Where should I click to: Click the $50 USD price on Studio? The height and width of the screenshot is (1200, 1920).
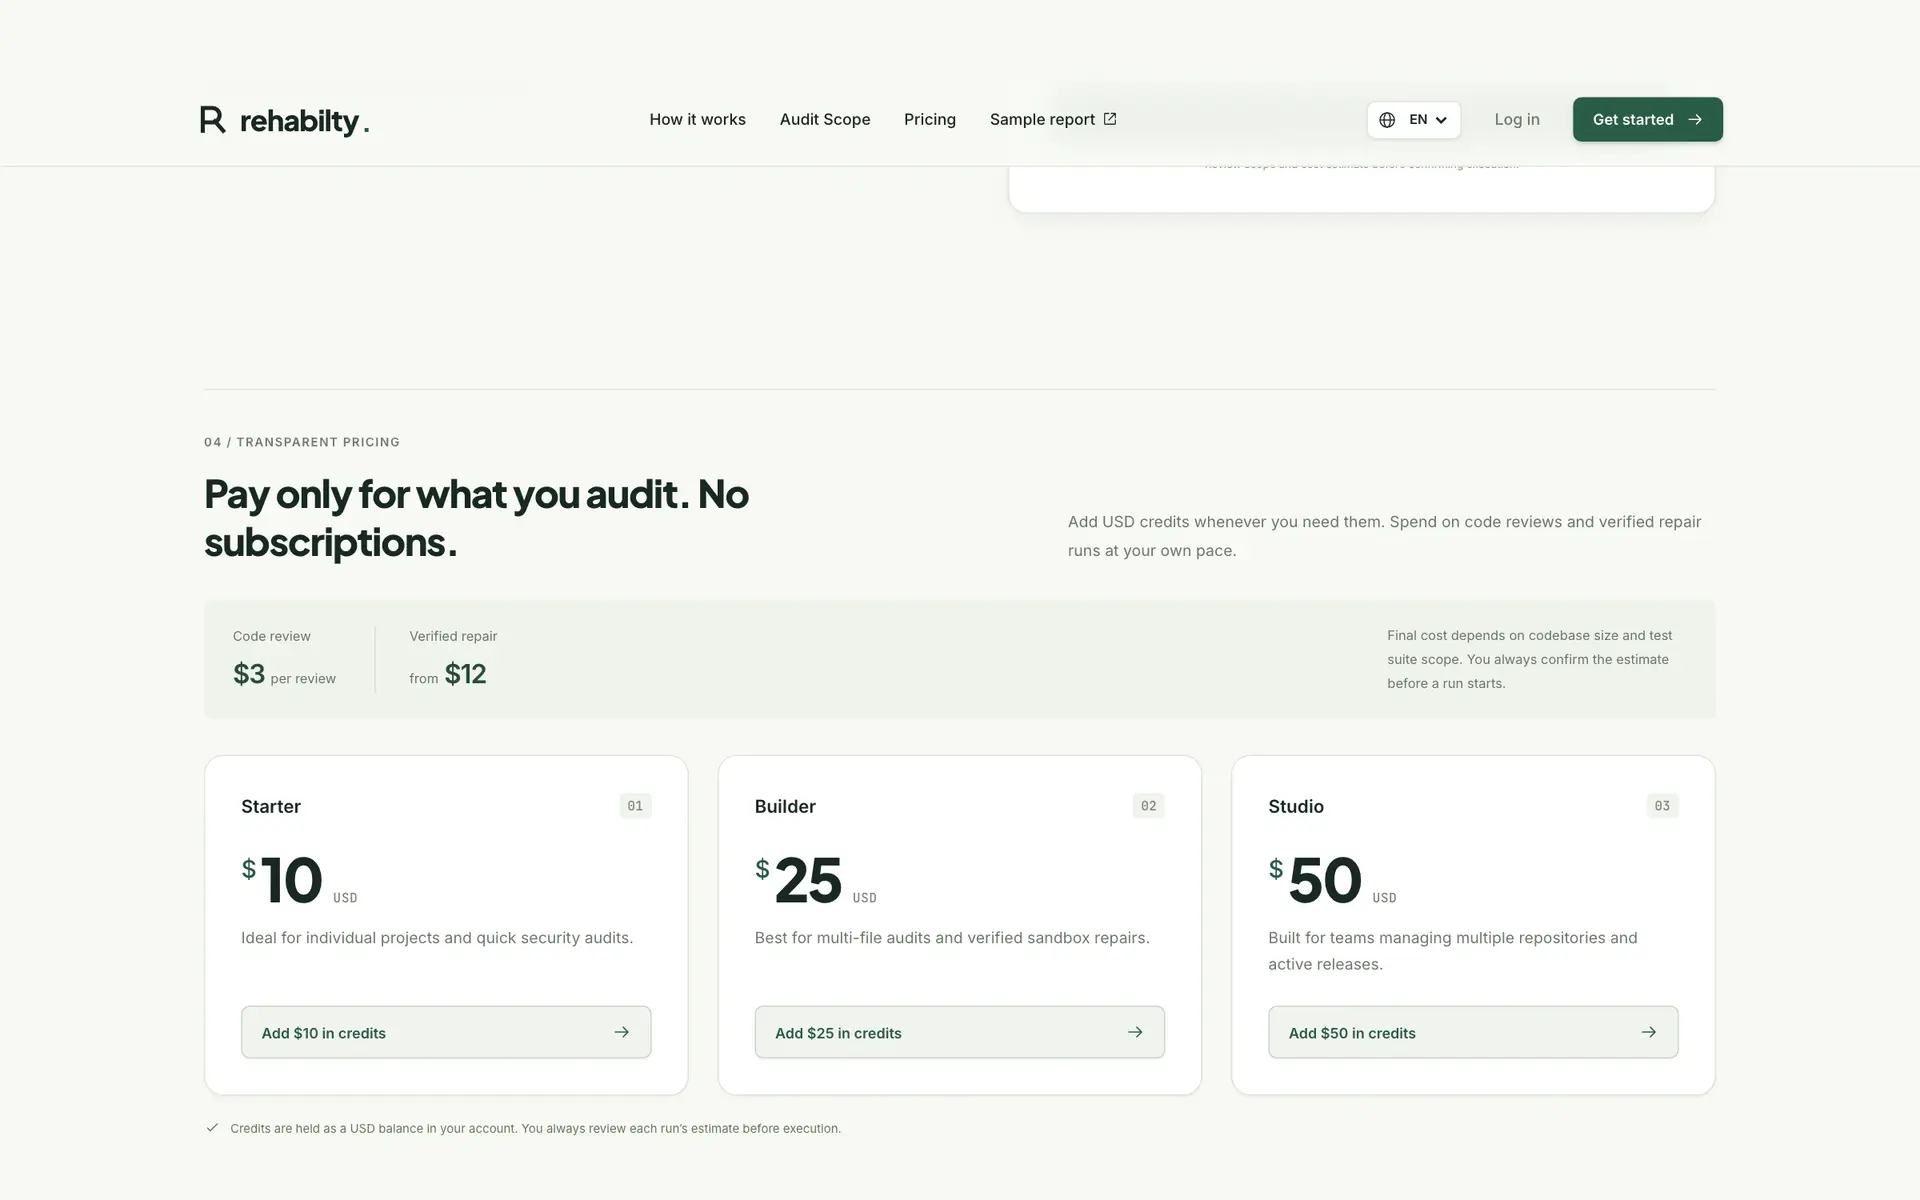1332,880
